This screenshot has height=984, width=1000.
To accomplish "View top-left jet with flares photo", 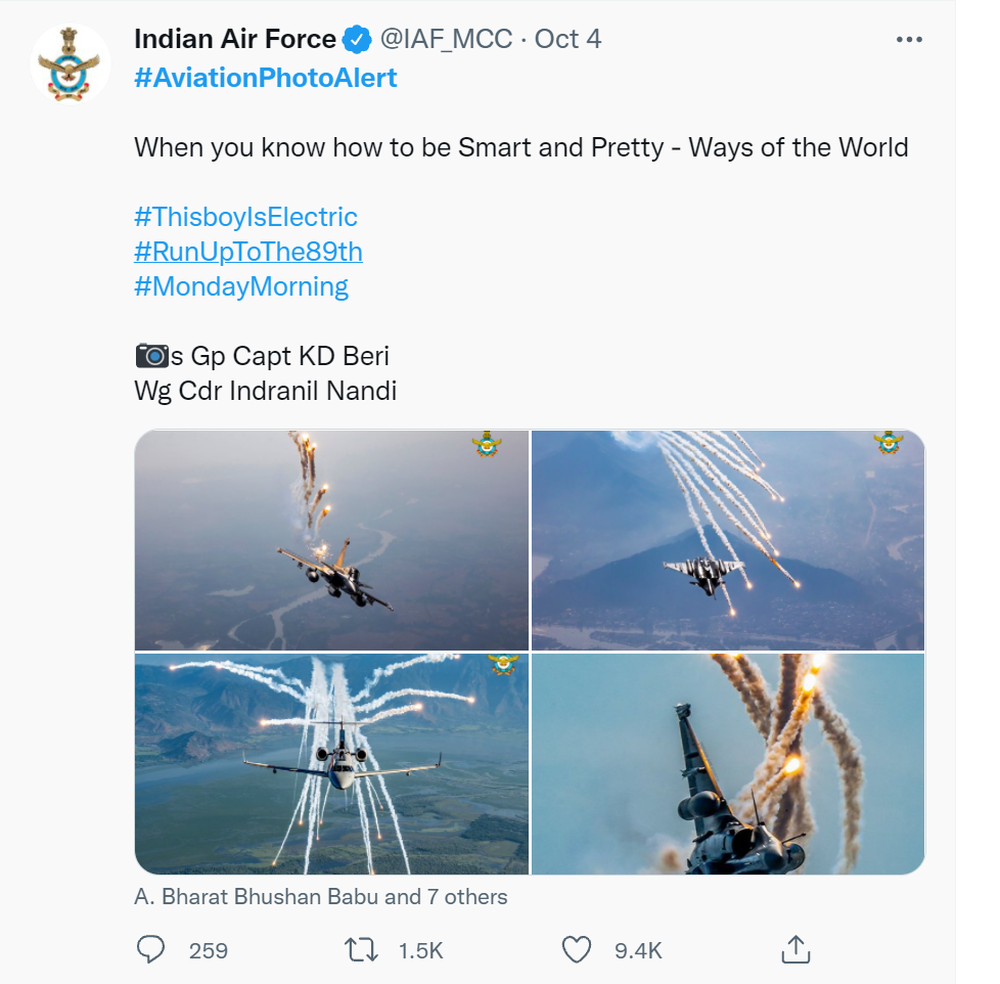I will [331, 540].
